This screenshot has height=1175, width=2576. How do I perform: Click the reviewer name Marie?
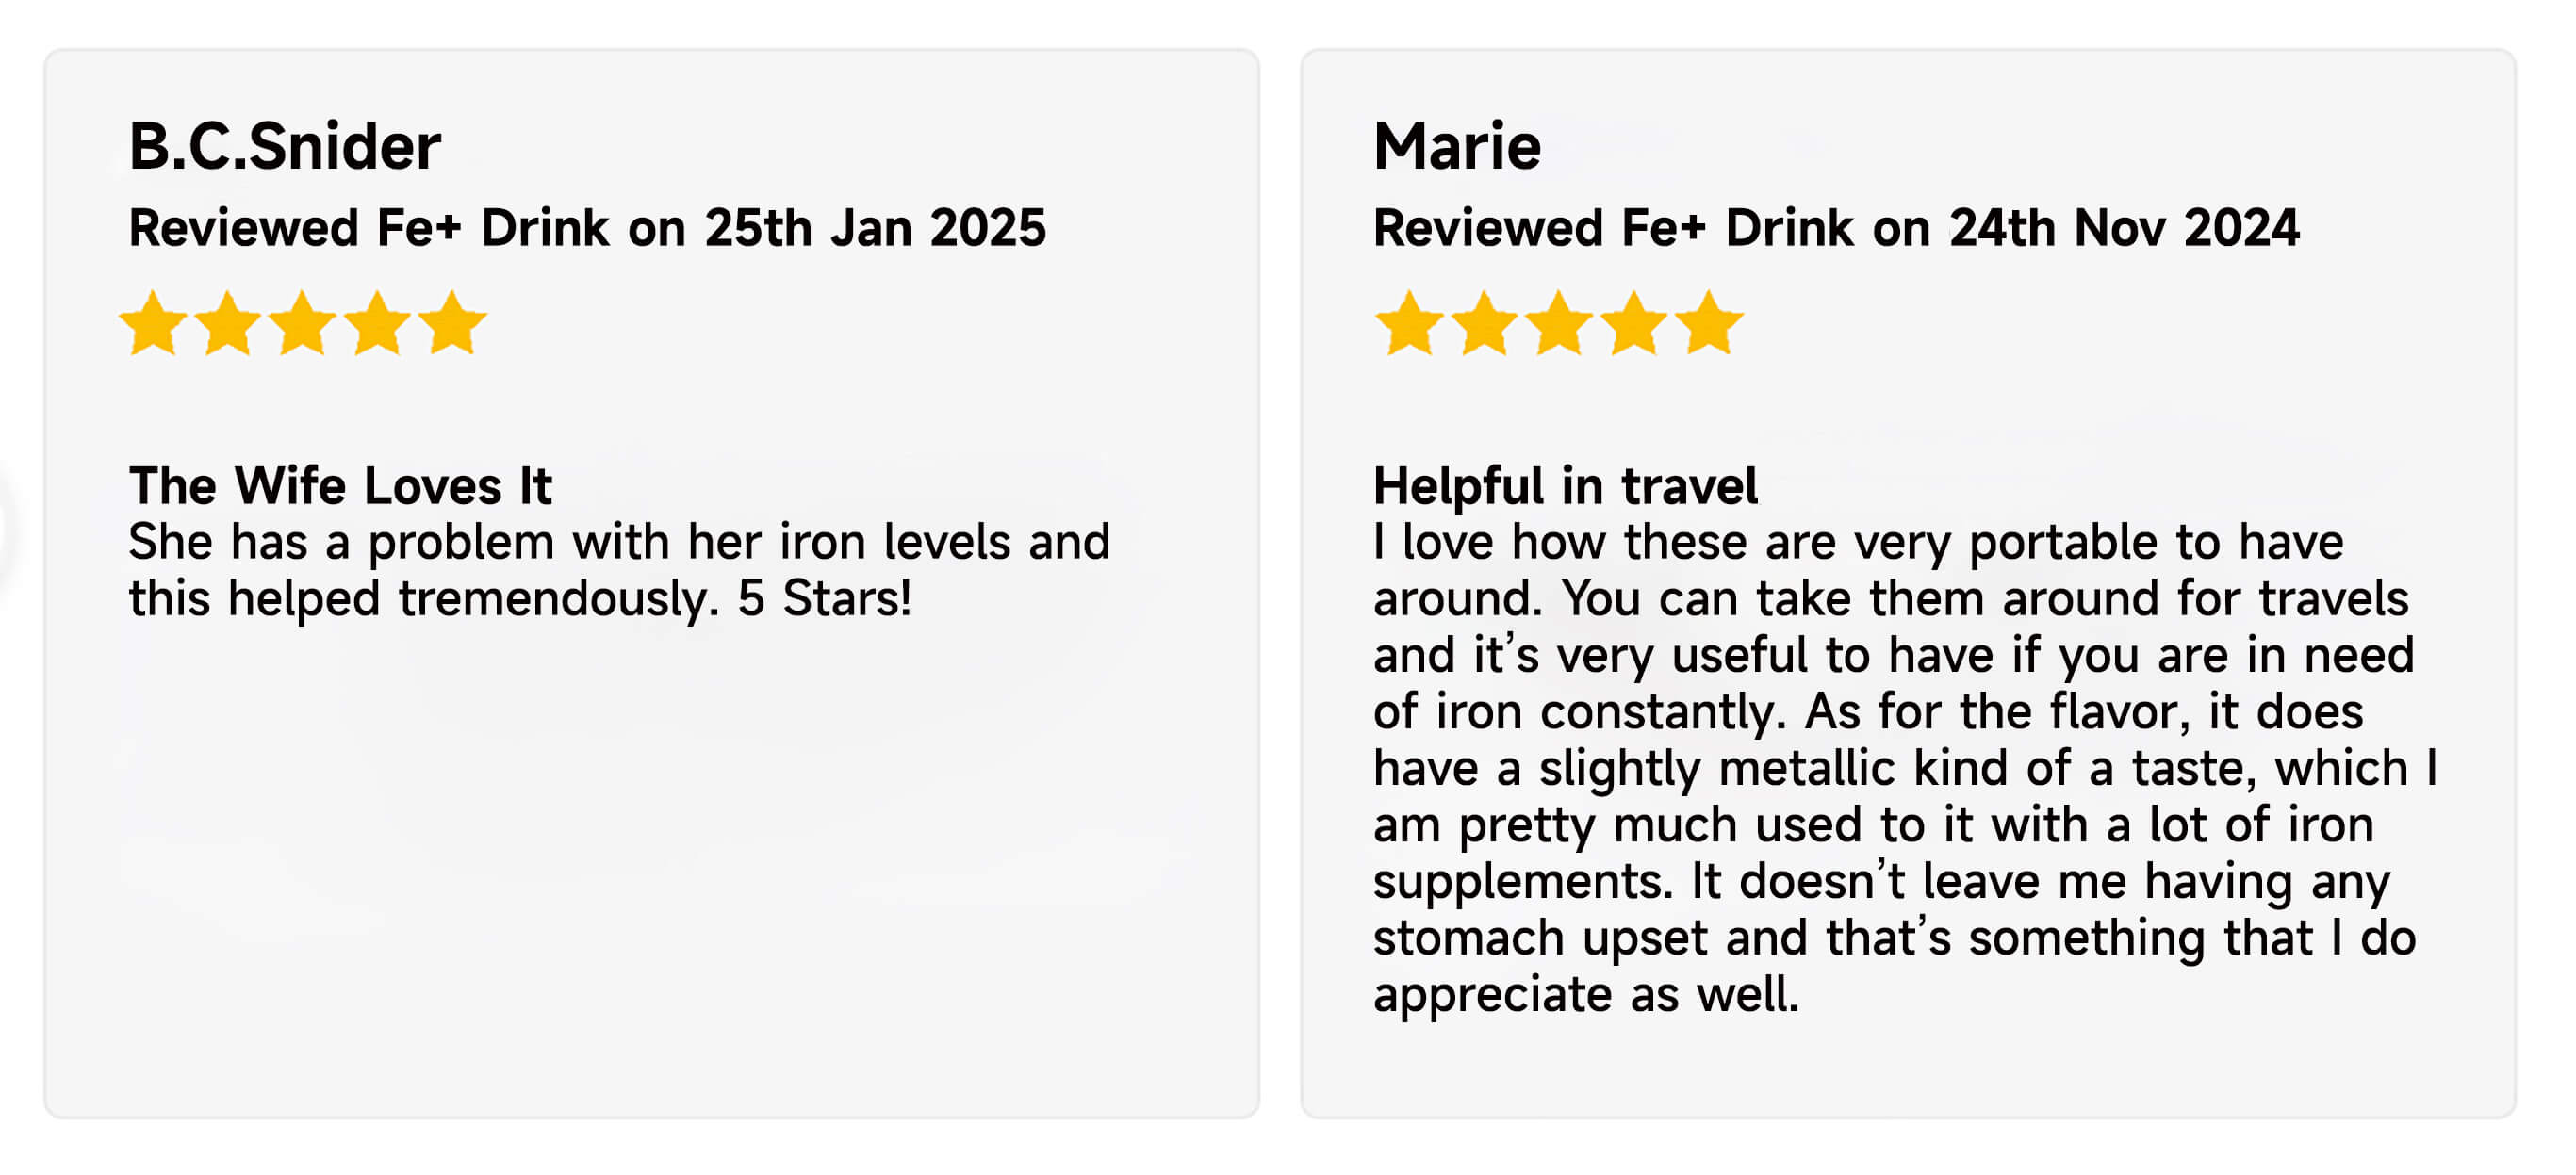(1457, 147)
